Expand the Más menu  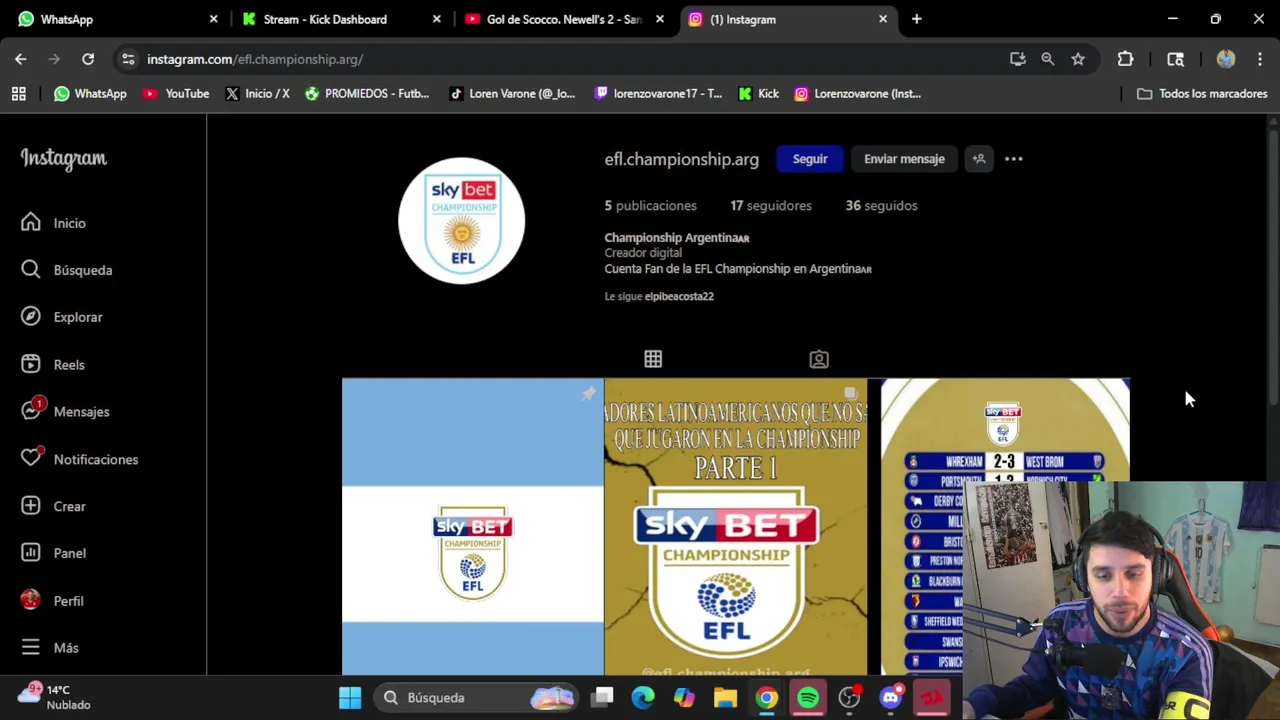pos(50,648)
